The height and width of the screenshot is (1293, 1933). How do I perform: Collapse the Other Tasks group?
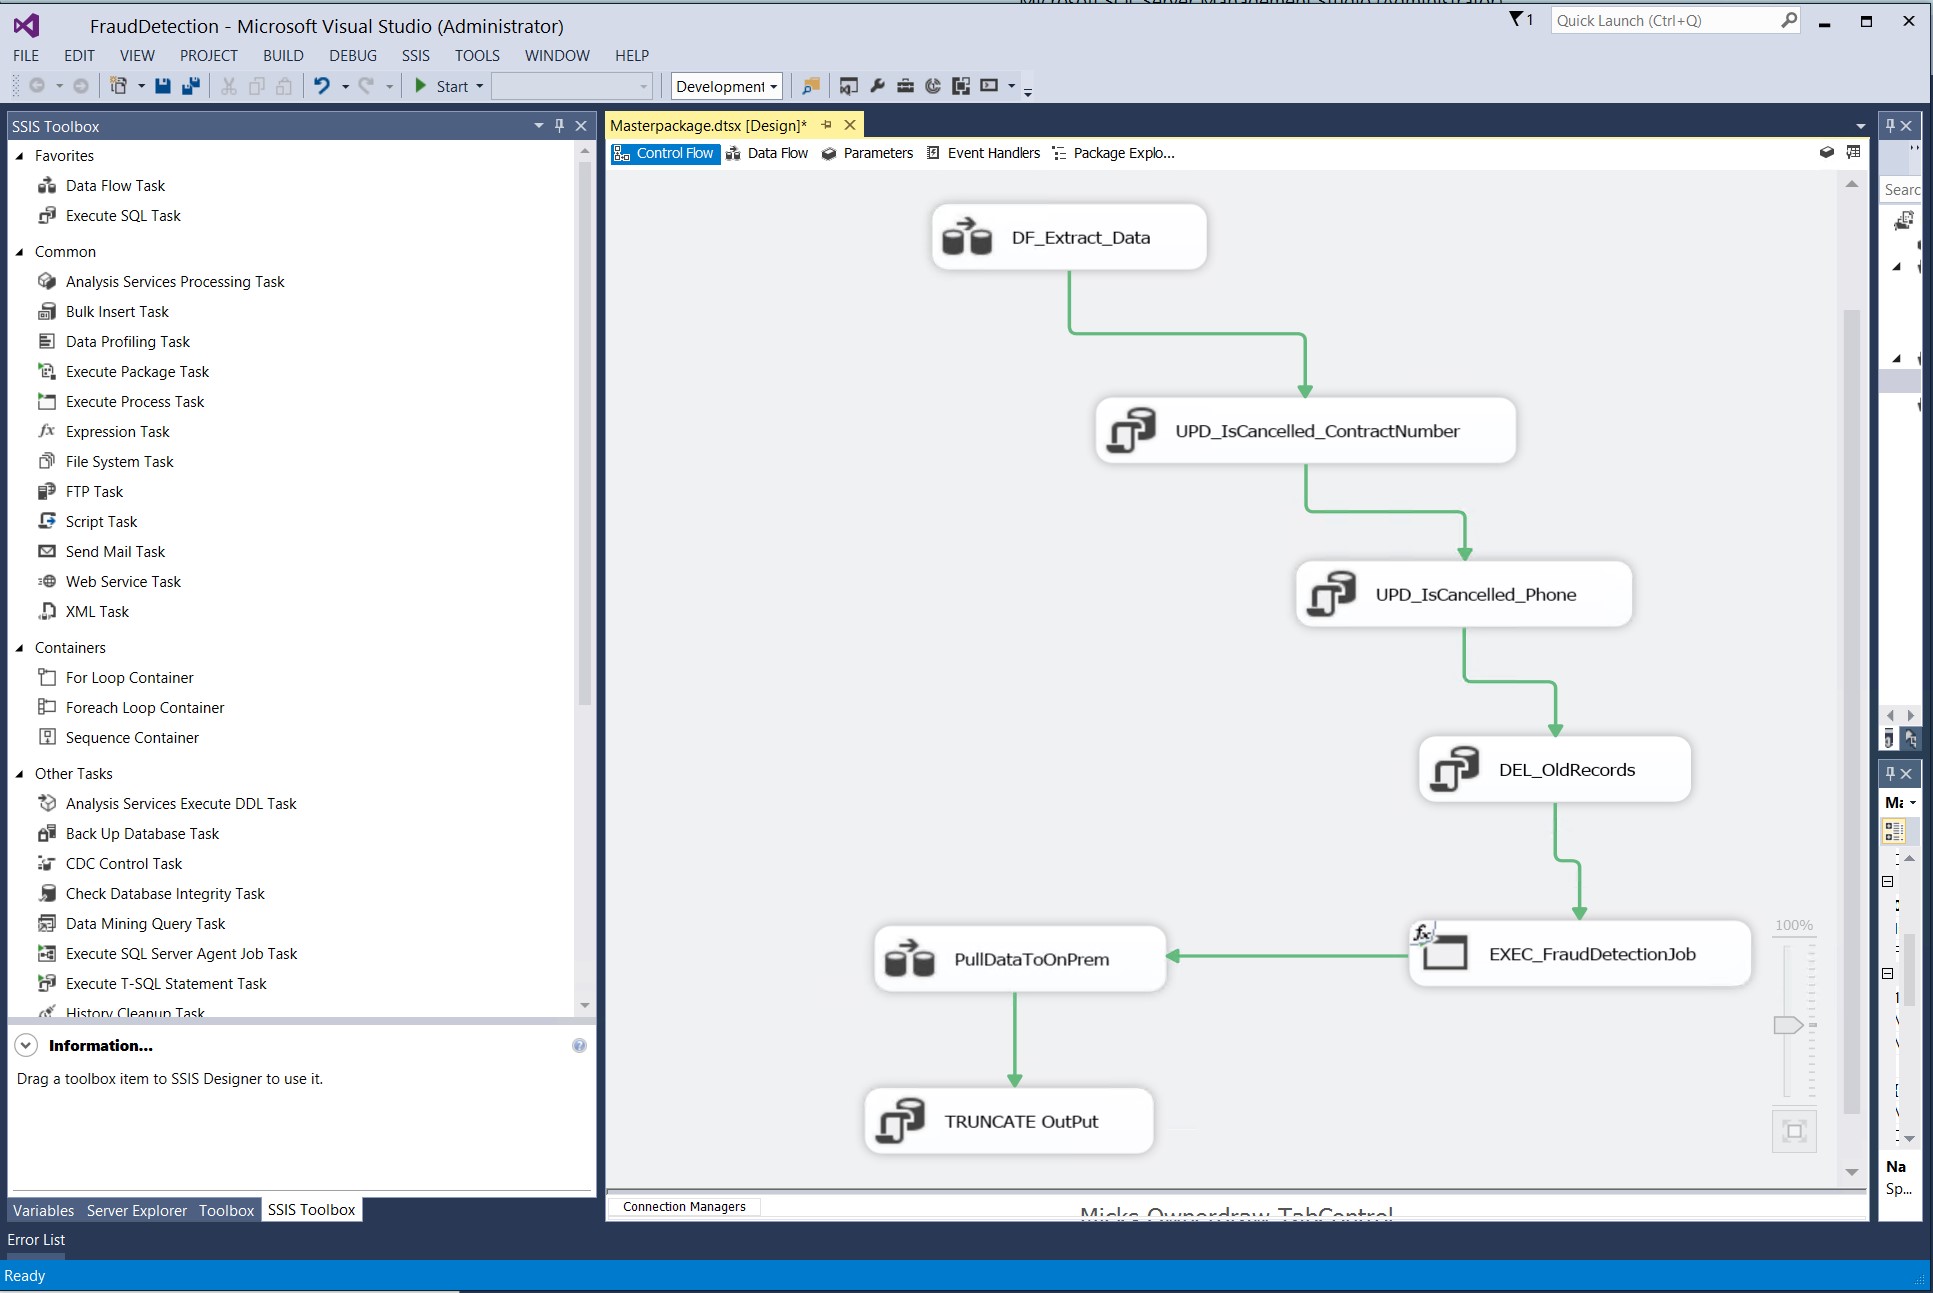pyautogui.click(x=20, y=774)
